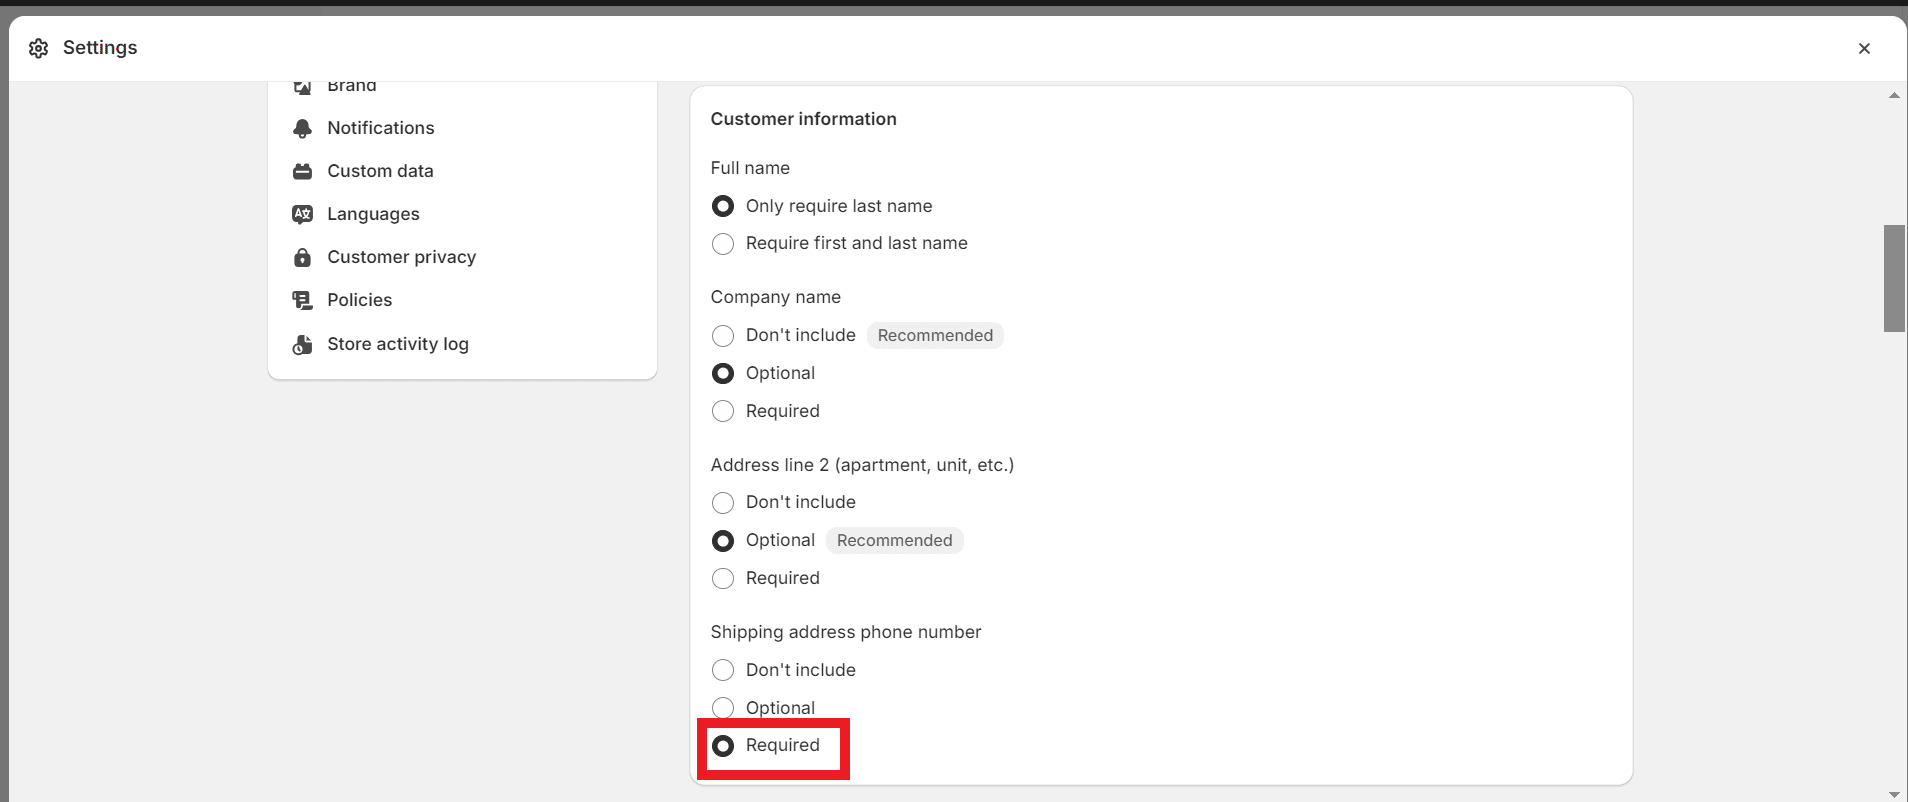Click Recommended badge beside Address line 2 Optional
Viewport: 1908px width, 802px height.
click(895, 540)
